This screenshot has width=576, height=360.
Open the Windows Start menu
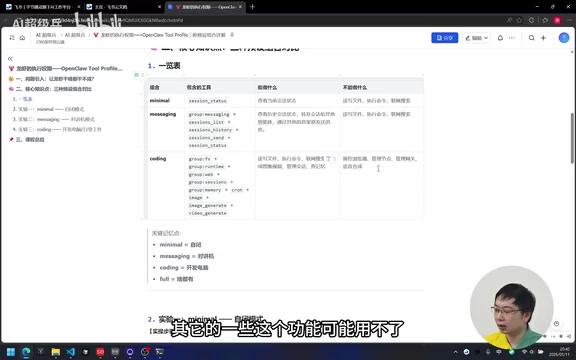[x=11, y=352]
